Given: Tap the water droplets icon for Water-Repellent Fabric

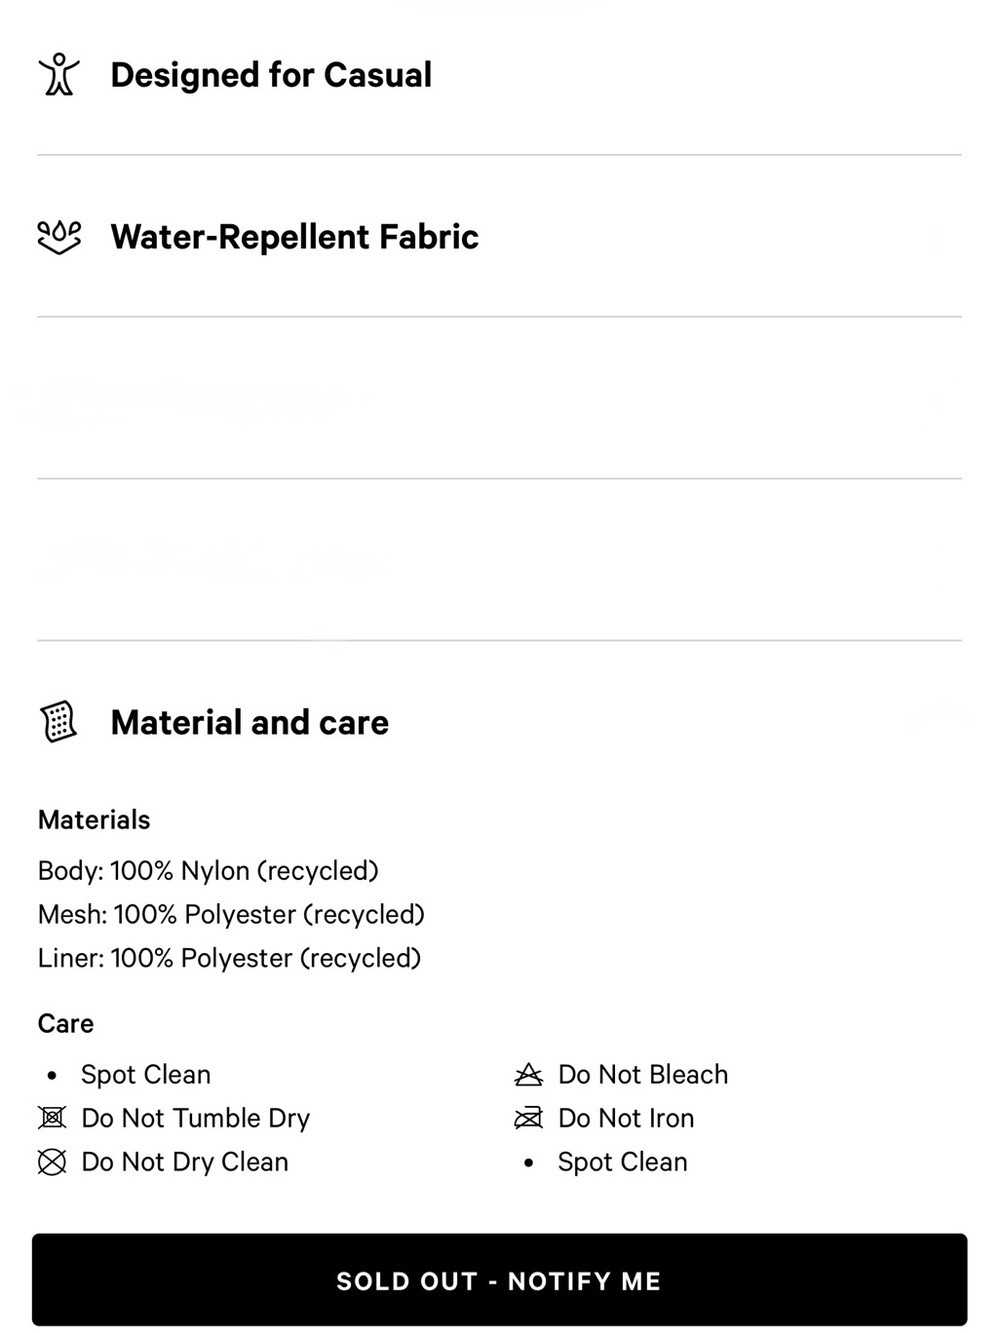Looking at the screenshot, I should pyautogui.click(x=59, y=237).
